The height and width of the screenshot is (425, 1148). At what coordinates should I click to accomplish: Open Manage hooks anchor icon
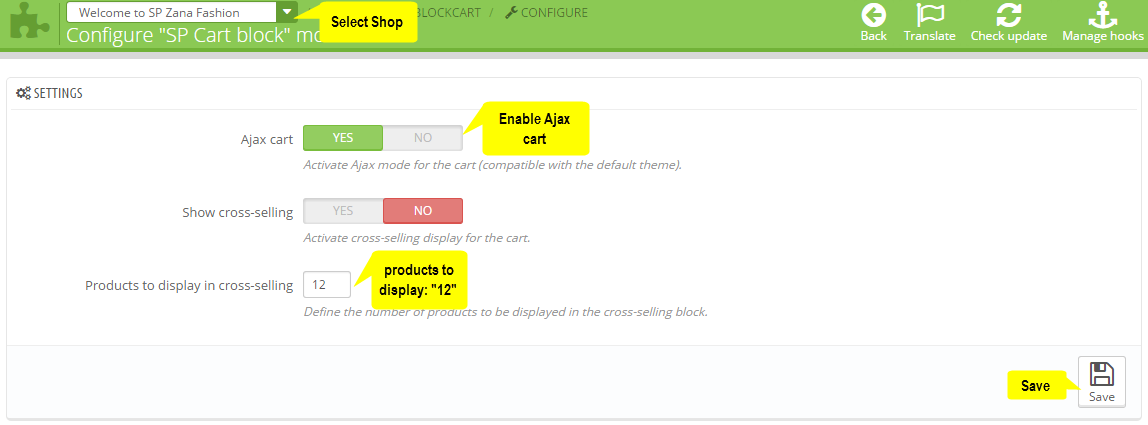point(1103,15)
